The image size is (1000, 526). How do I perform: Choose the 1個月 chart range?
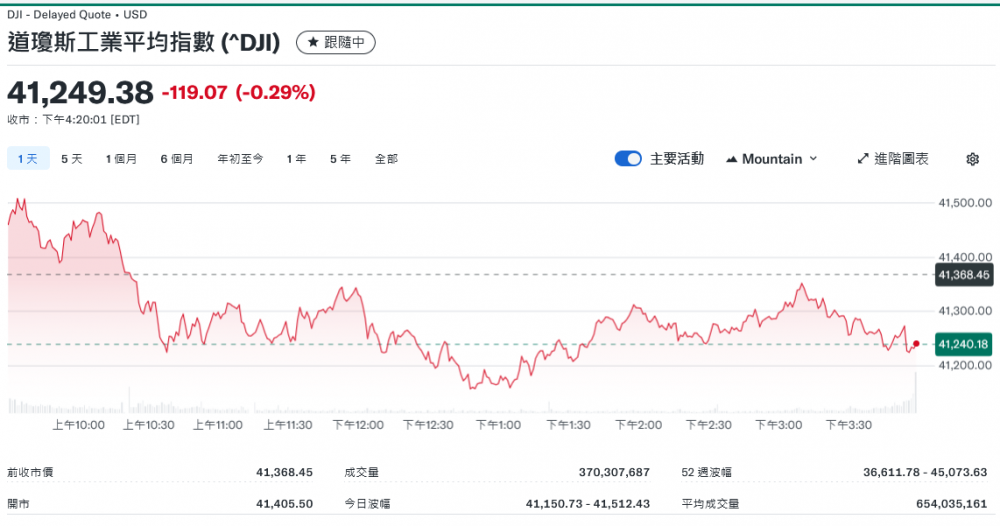click(121, 159)
